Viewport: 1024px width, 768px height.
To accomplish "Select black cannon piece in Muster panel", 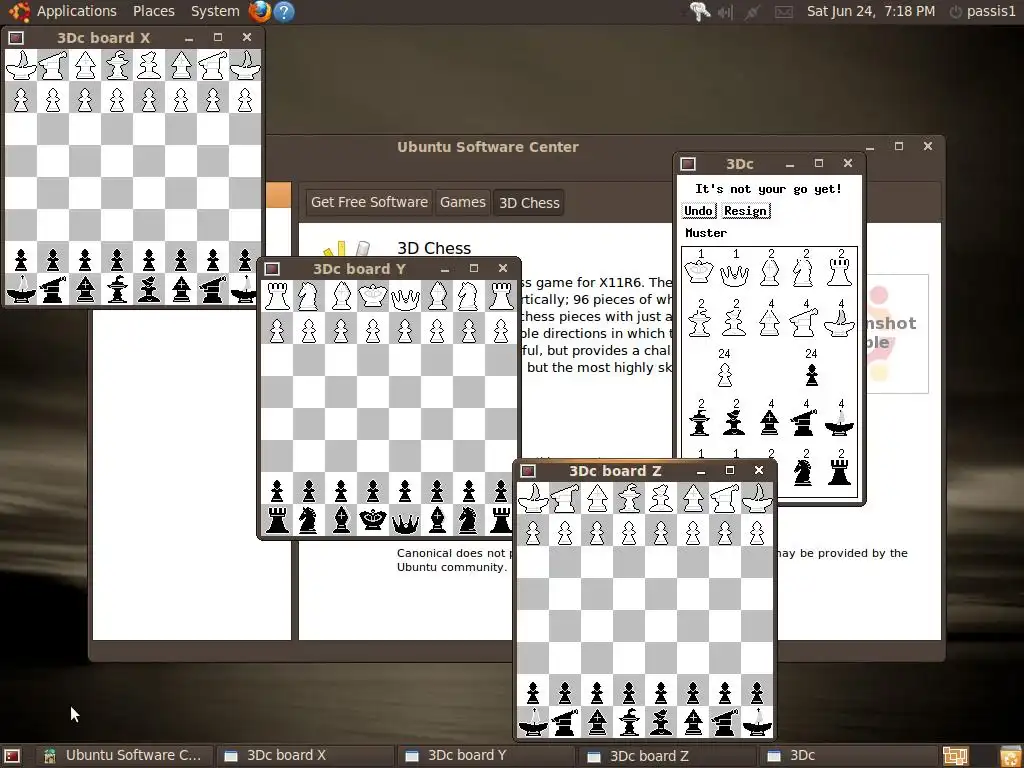I will coord(804,423).
